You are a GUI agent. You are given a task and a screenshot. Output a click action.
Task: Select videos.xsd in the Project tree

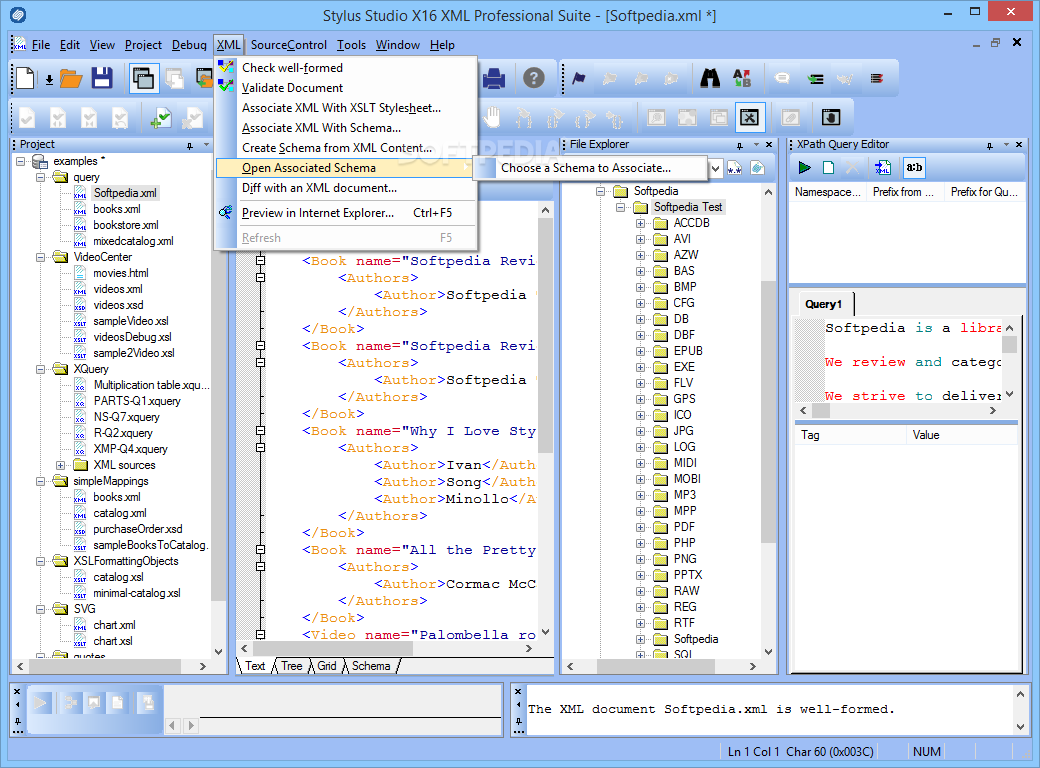click(x=118, y=305)
